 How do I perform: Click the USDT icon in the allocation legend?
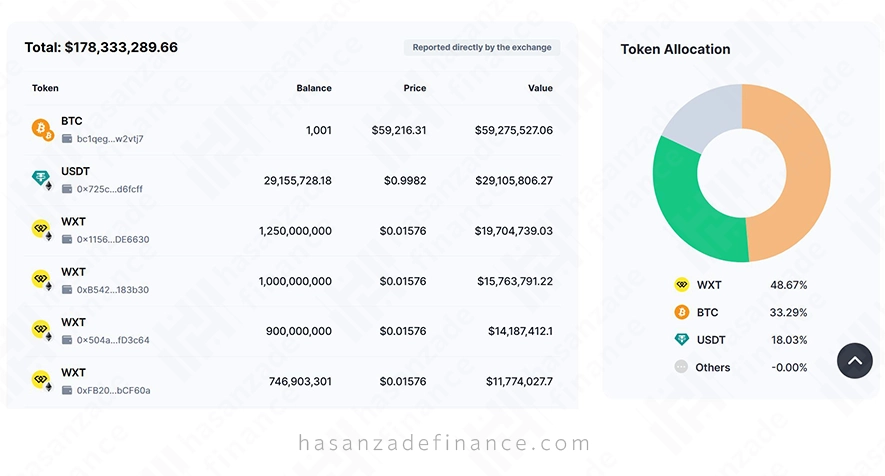pos(682,339)
